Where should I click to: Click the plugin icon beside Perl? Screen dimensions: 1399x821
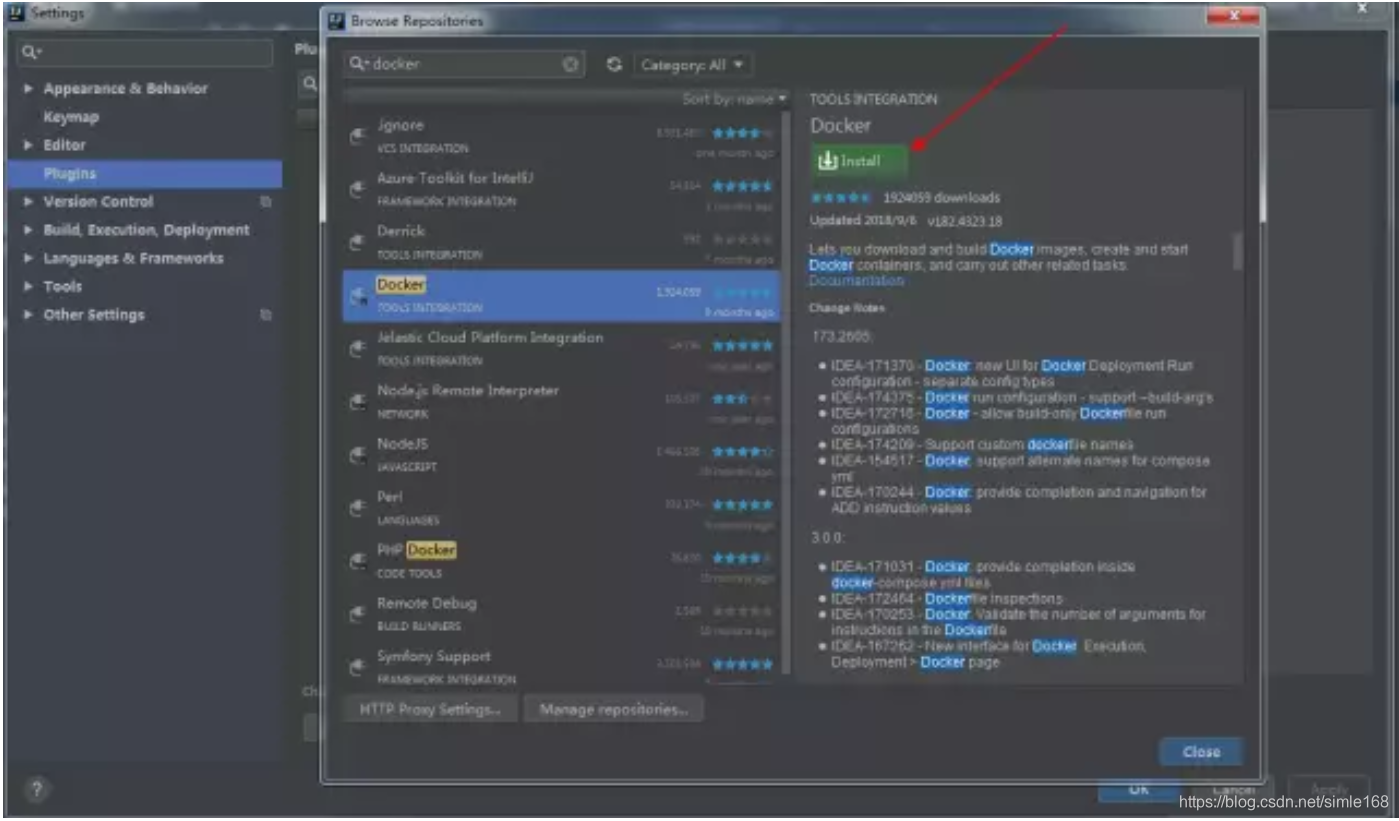point(357,508)
